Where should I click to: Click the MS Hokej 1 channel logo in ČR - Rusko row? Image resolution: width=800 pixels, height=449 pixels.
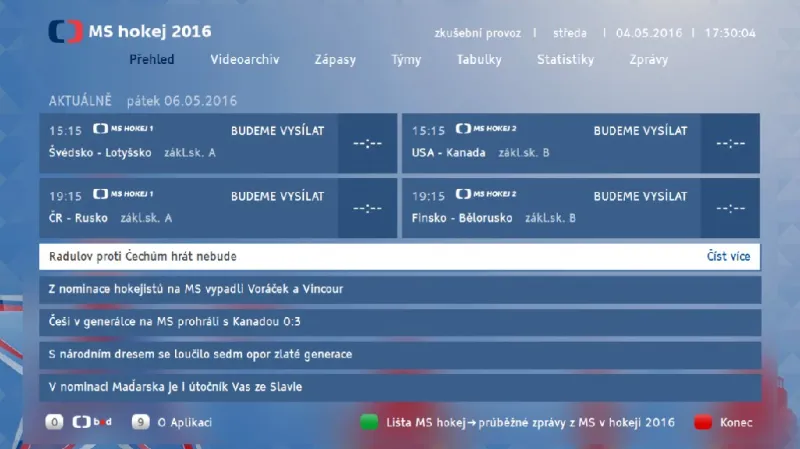[123, 194]
